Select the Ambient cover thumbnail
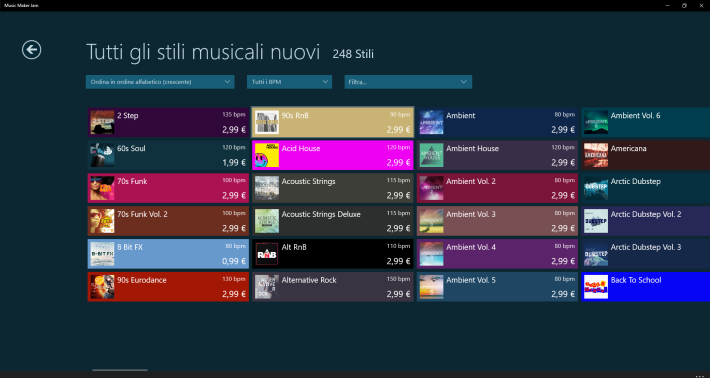Screen dimensions: 710x378 [432, 122]
